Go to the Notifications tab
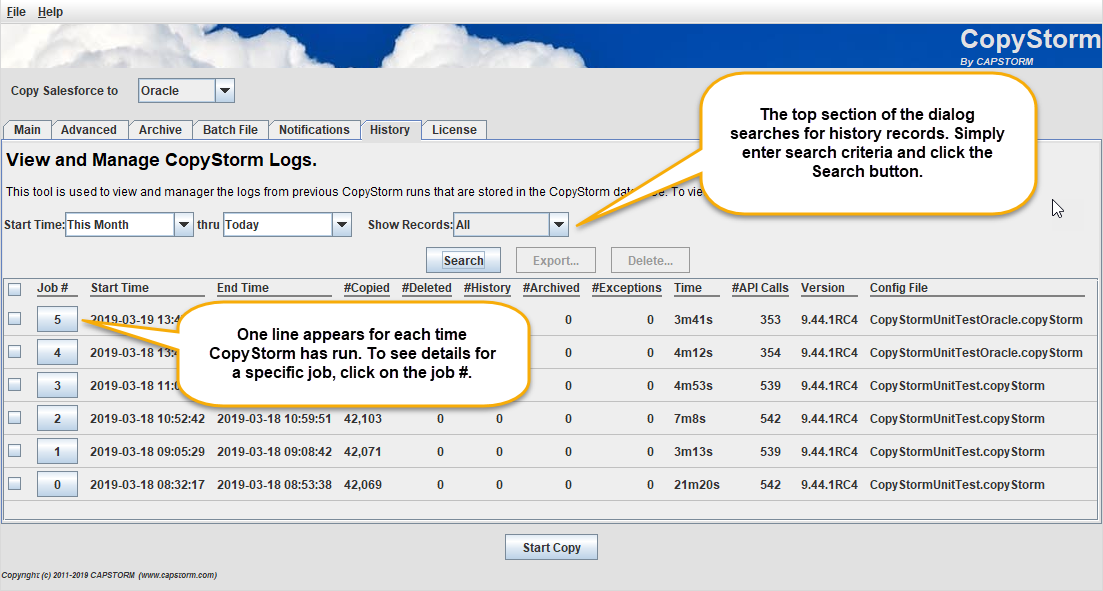This screenshot has width=1103, height=591. pyautogui.click(x=314, y=130)
